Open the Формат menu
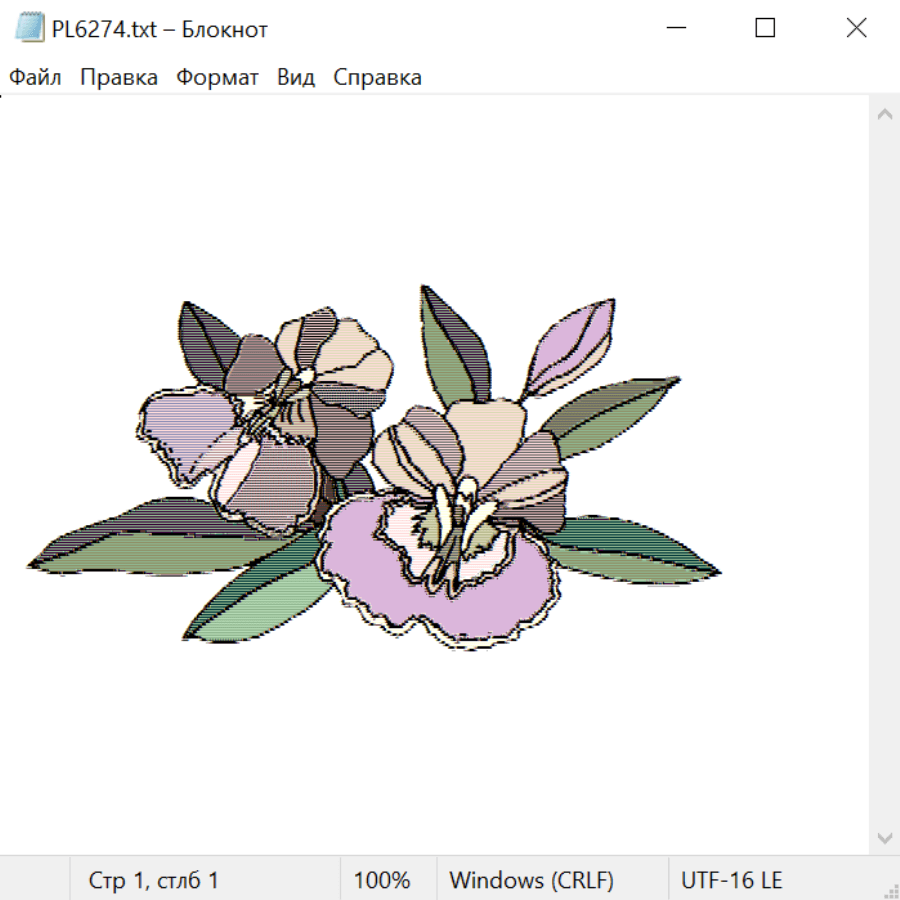The height and width of the screenshot is (900, 900). pos(217,78)
